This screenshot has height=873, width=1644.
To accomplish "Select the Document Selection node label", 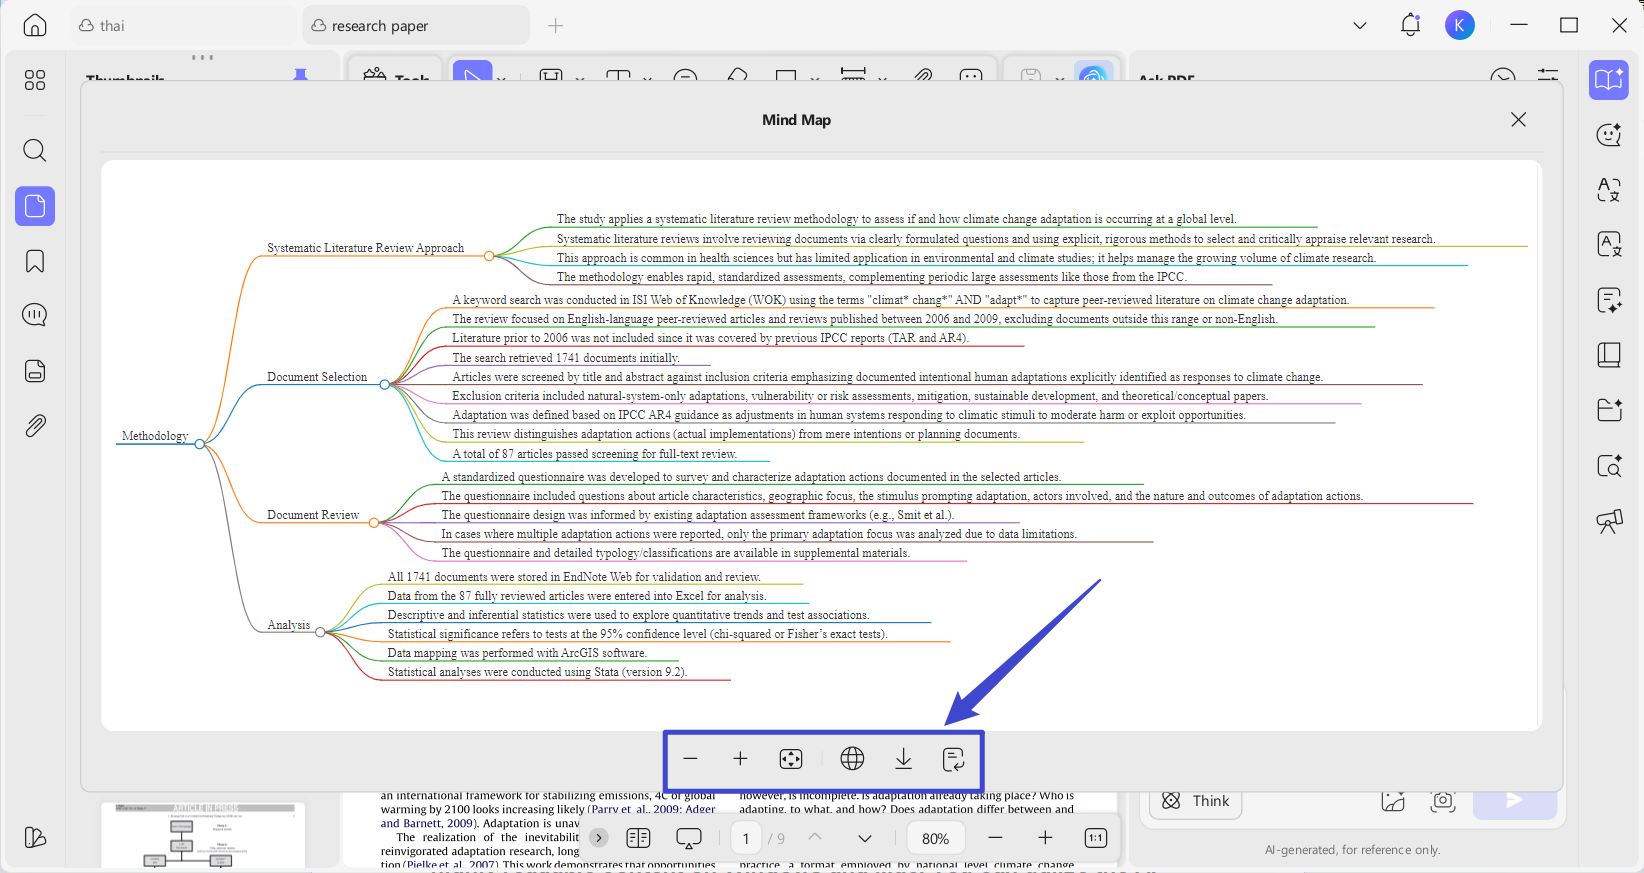I will (x=317, y=377).
